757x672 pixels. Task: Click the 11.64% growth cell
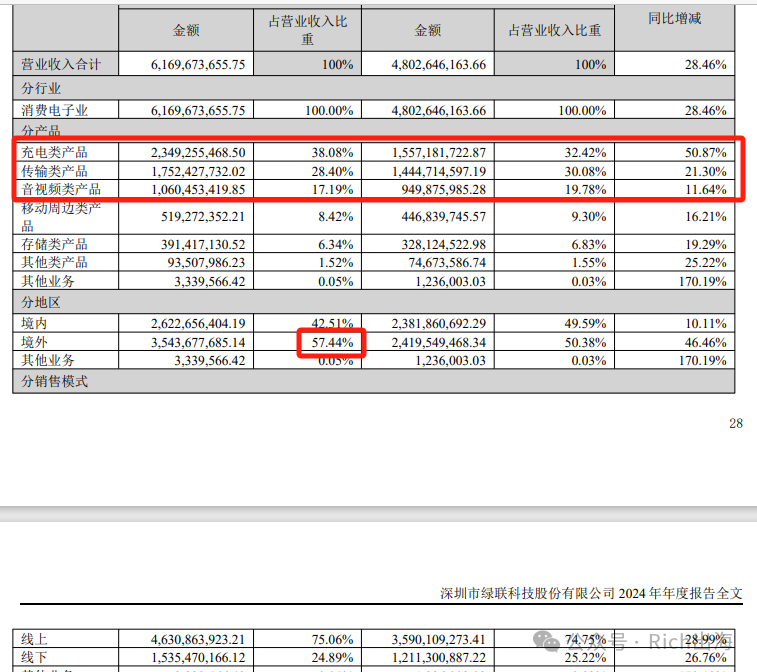tap(706, 190)
